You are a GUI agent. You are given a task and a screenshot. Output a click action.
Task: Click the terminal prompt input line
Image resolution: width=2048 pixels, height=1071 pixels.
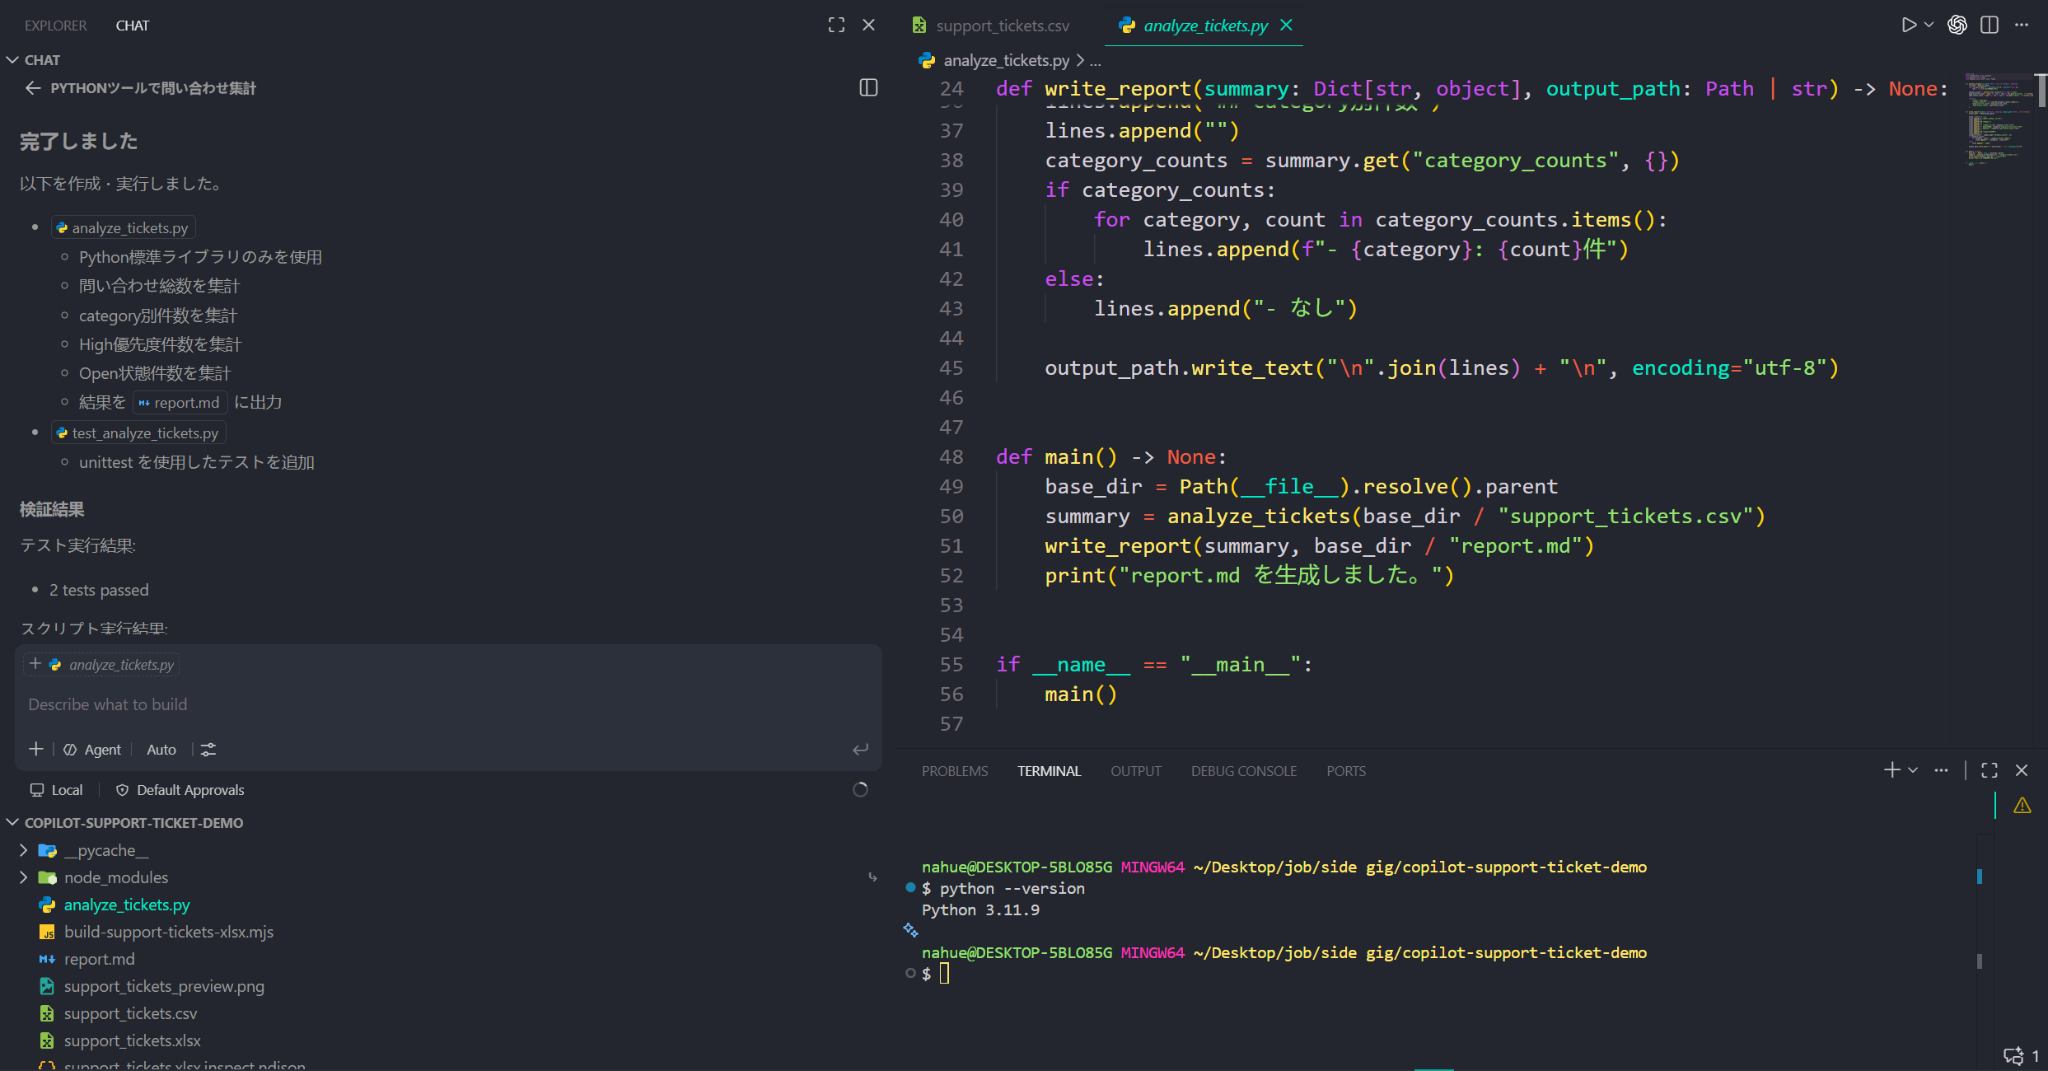click(x=1440, y=973)
